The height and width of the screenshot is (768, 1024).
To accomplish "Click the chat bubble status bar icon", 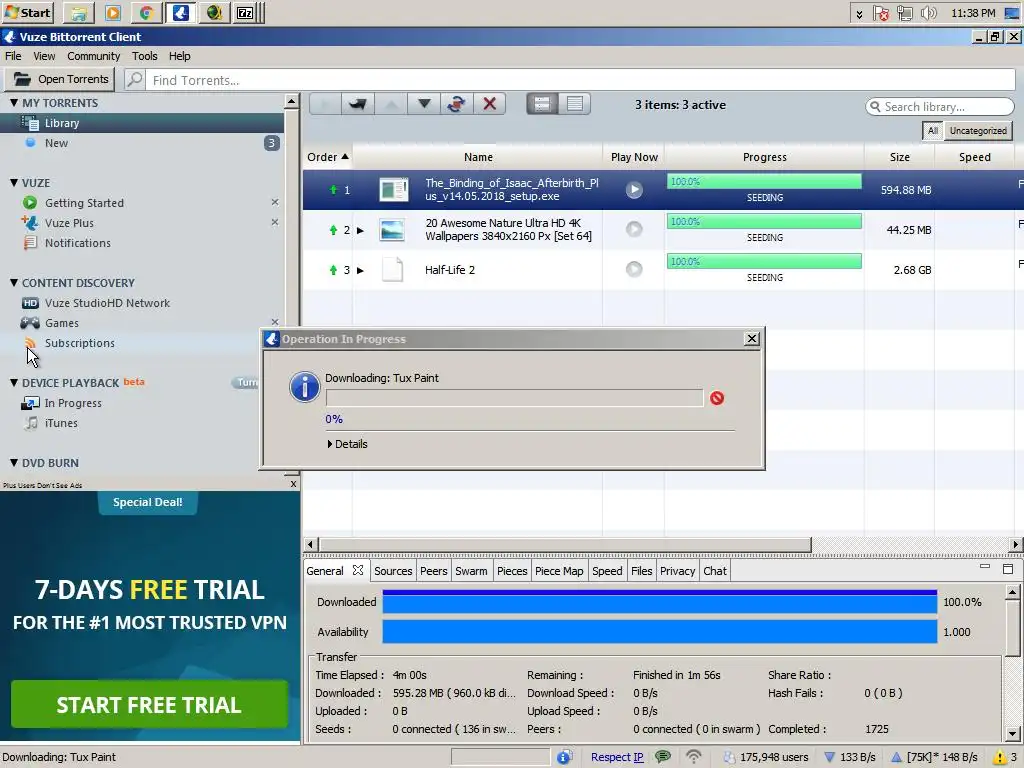I will point(663,756).
